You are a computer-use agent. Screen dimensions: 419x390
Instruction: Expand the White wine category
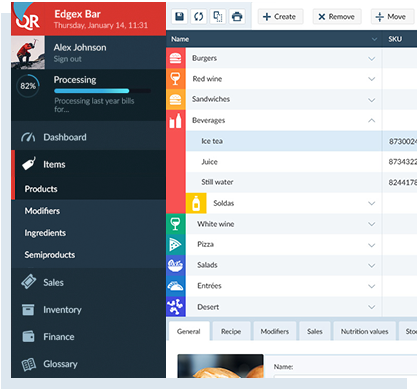coord(372,224)
